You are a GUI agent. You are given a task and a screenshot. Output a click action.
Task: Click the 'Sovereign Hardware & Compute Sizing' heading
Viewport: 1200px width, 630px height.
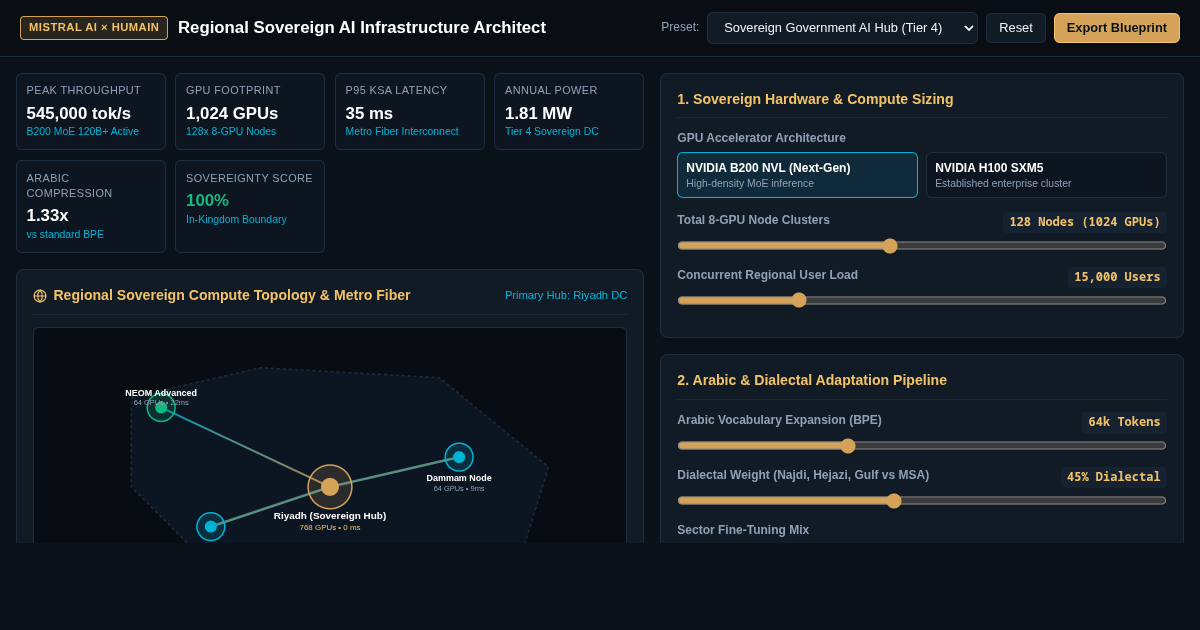tap(815, 99)
